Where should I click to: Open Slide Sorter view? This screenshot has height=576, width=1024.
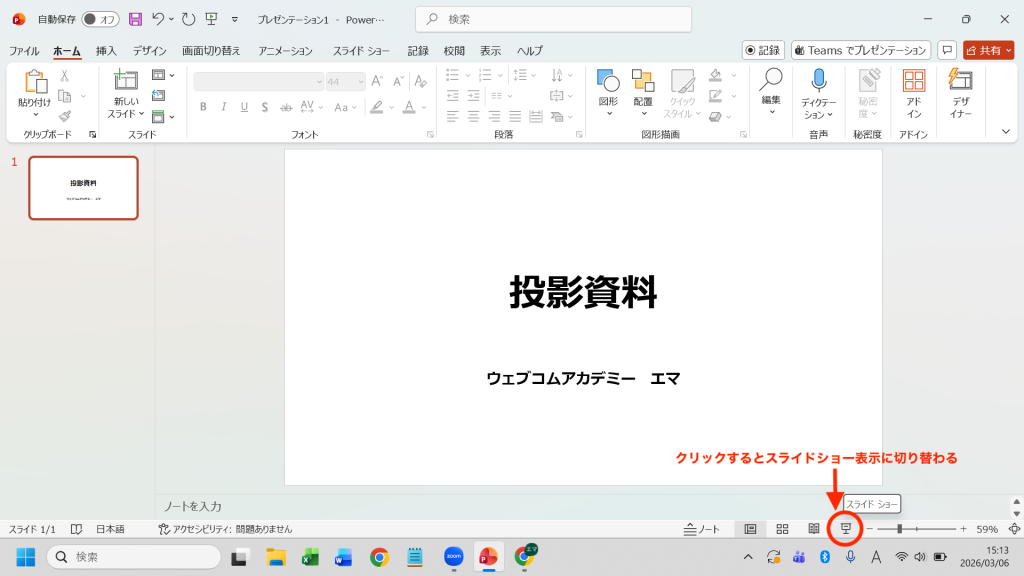pos(782,527)
